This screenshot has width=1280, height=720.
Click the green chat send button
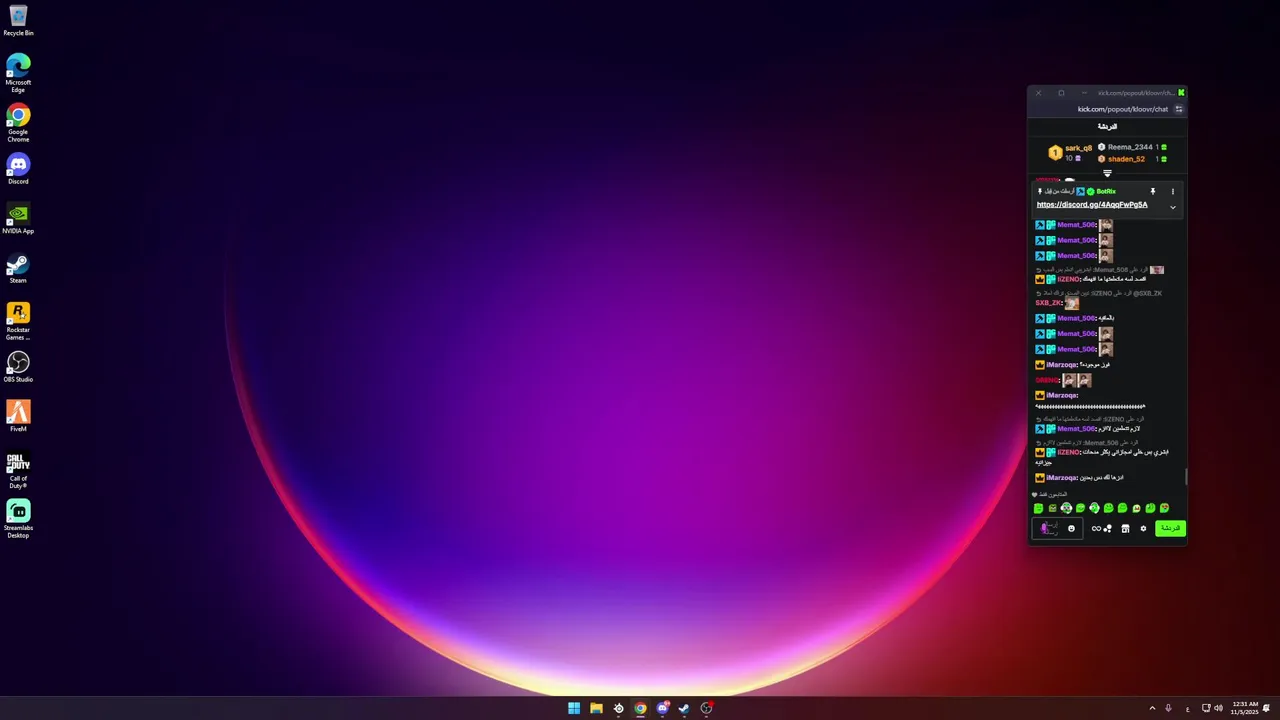click(x=1170, y=528)
